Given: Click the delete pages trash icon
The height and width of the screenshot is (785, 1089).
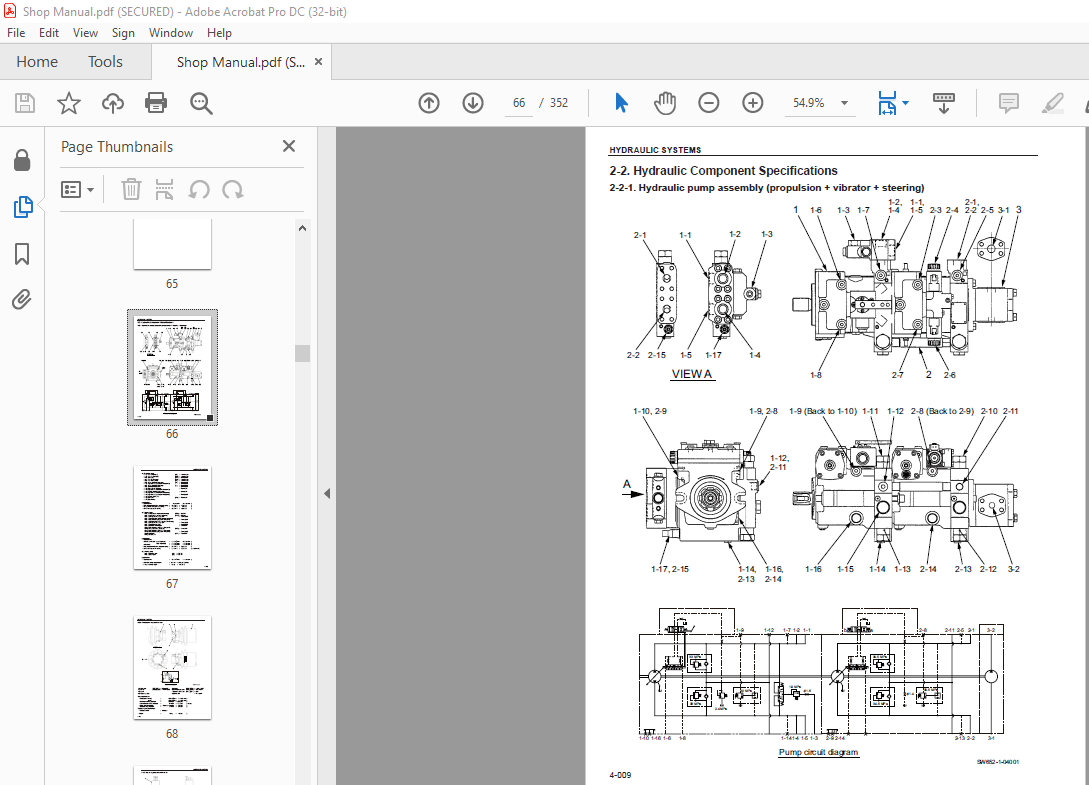Looking at the screenshot, I should (131, 189).
